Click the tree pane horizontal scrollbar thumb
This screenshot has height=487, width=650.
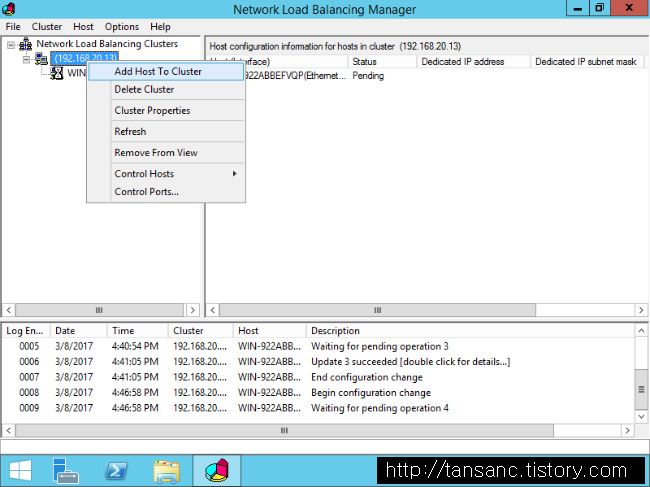(x=99, y=310)
